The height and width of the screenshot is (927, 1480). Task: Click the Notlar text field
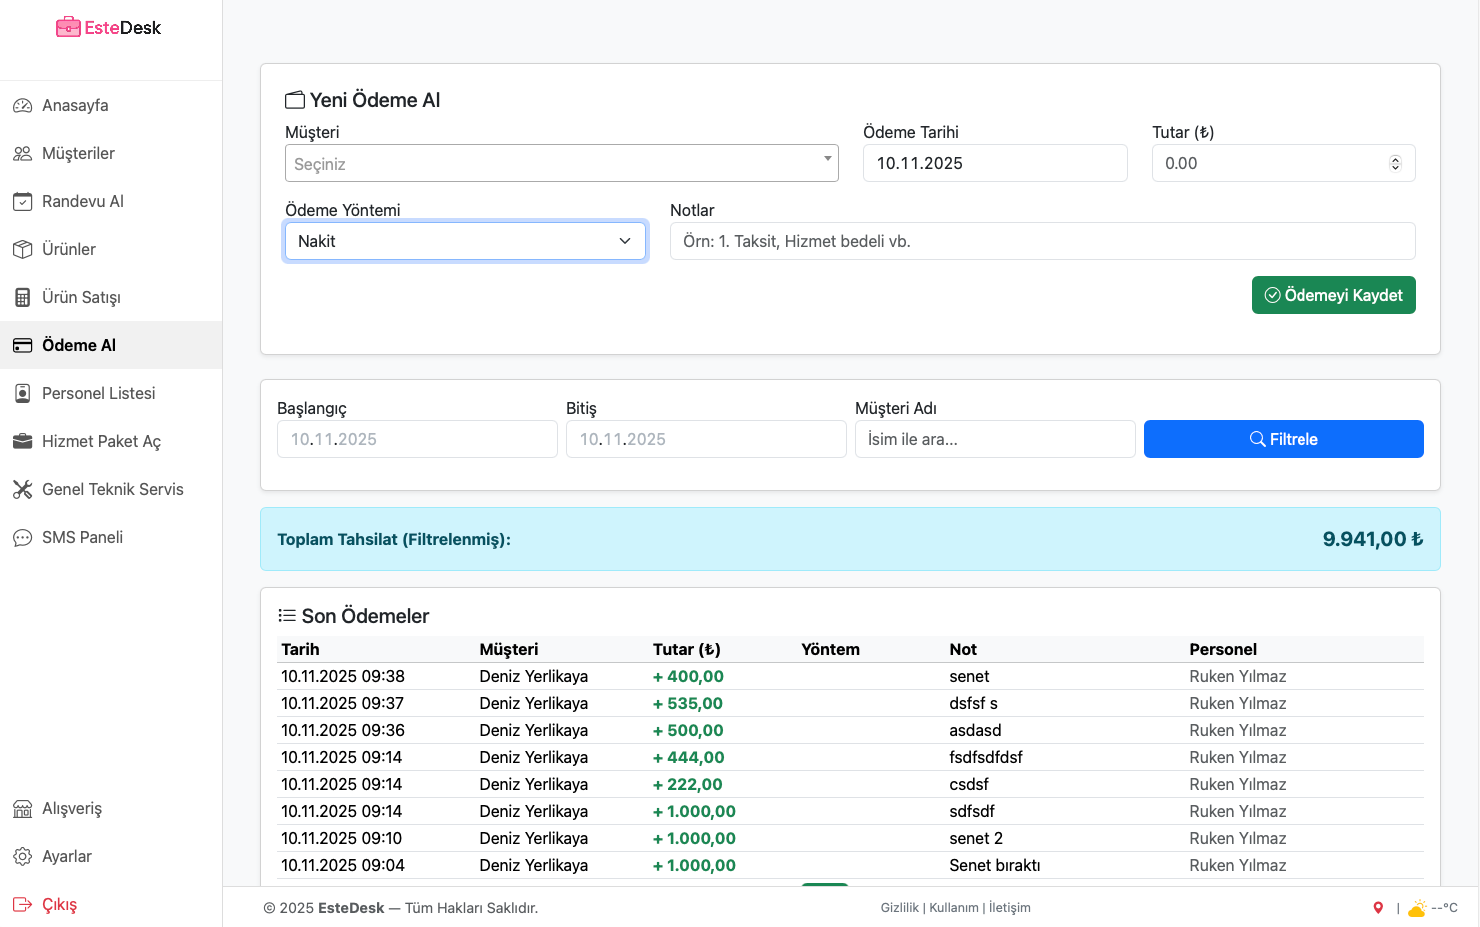coord(1042,241)
